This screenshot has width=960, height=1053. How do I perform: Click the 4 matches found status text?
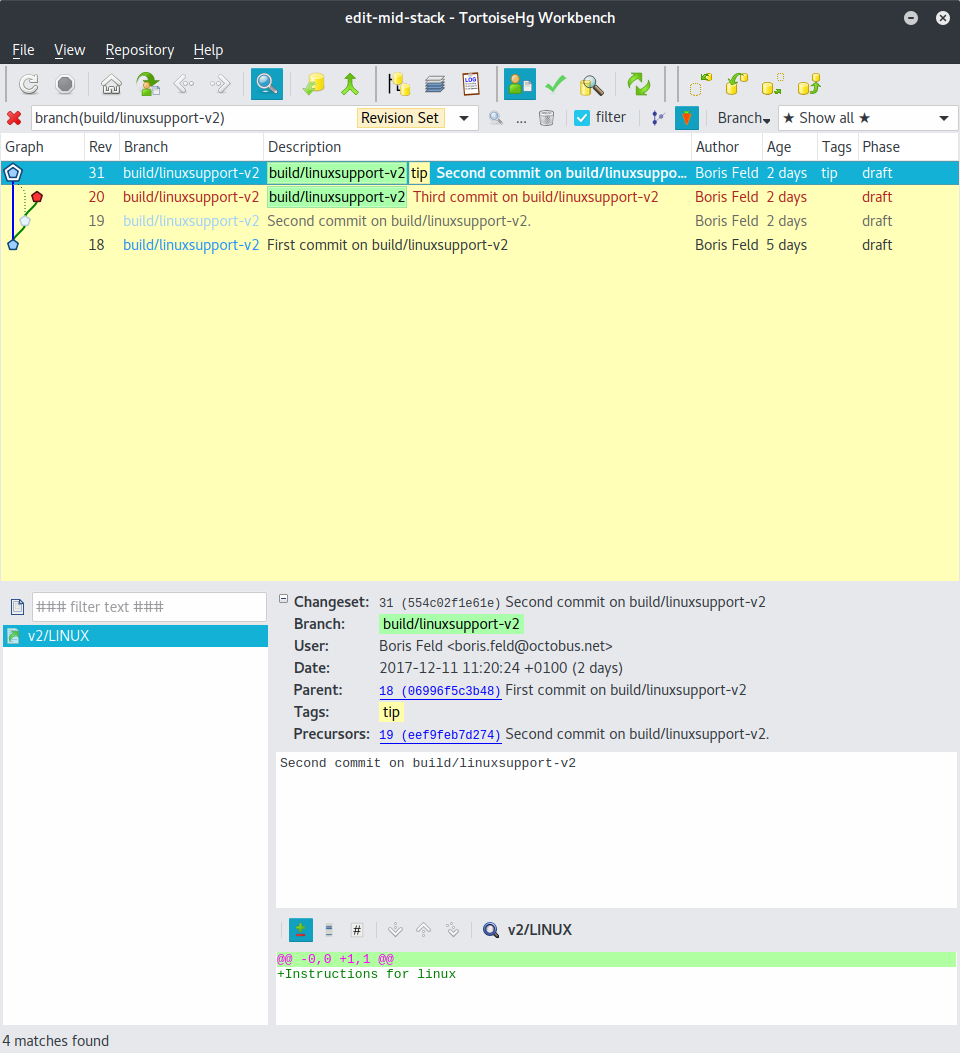(56, 1041)
